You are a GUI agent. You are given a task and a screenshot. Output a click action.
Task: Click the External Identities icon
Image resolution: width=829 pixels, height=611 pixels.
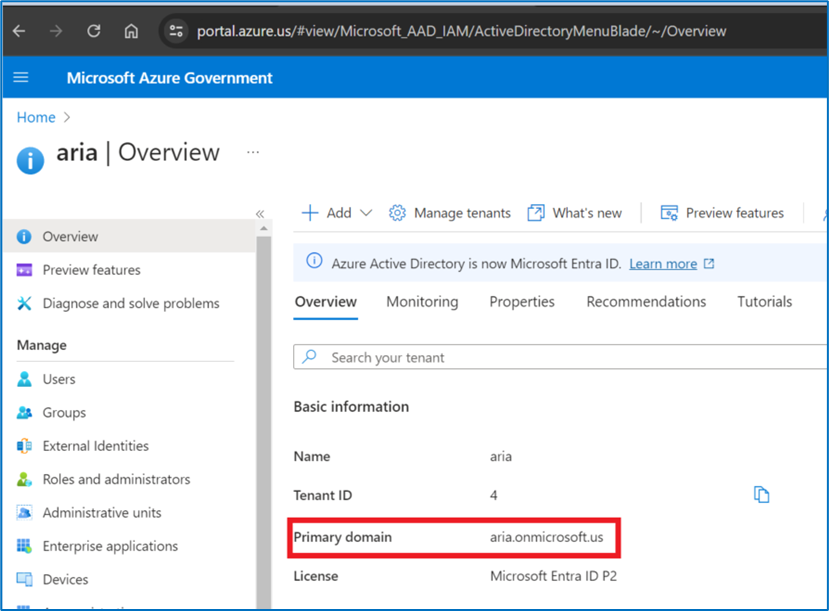pyautogui.click(x=24, y=446)
